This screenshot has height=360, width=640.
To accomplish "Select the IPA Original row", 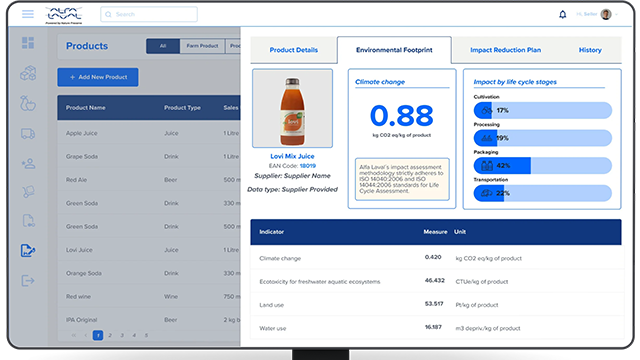I will pyautogui.click(x=149, y=320).
